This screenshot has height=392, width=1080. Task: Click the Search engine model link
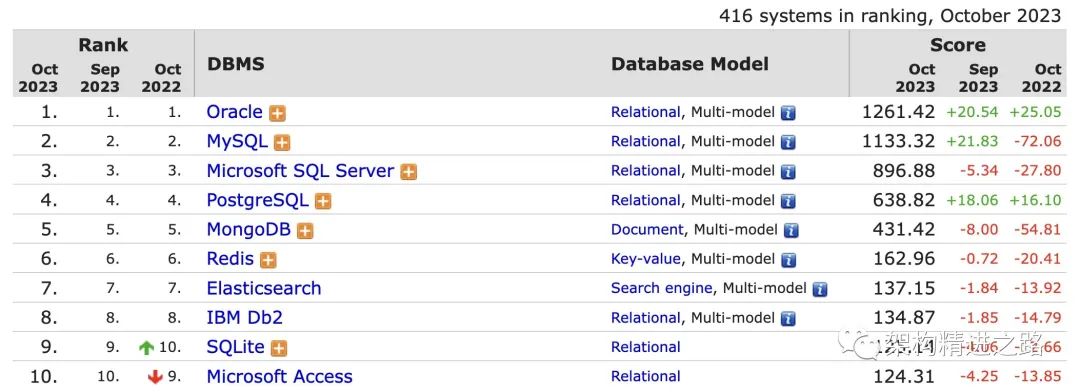pyautogui.click(x=661, y=288)
